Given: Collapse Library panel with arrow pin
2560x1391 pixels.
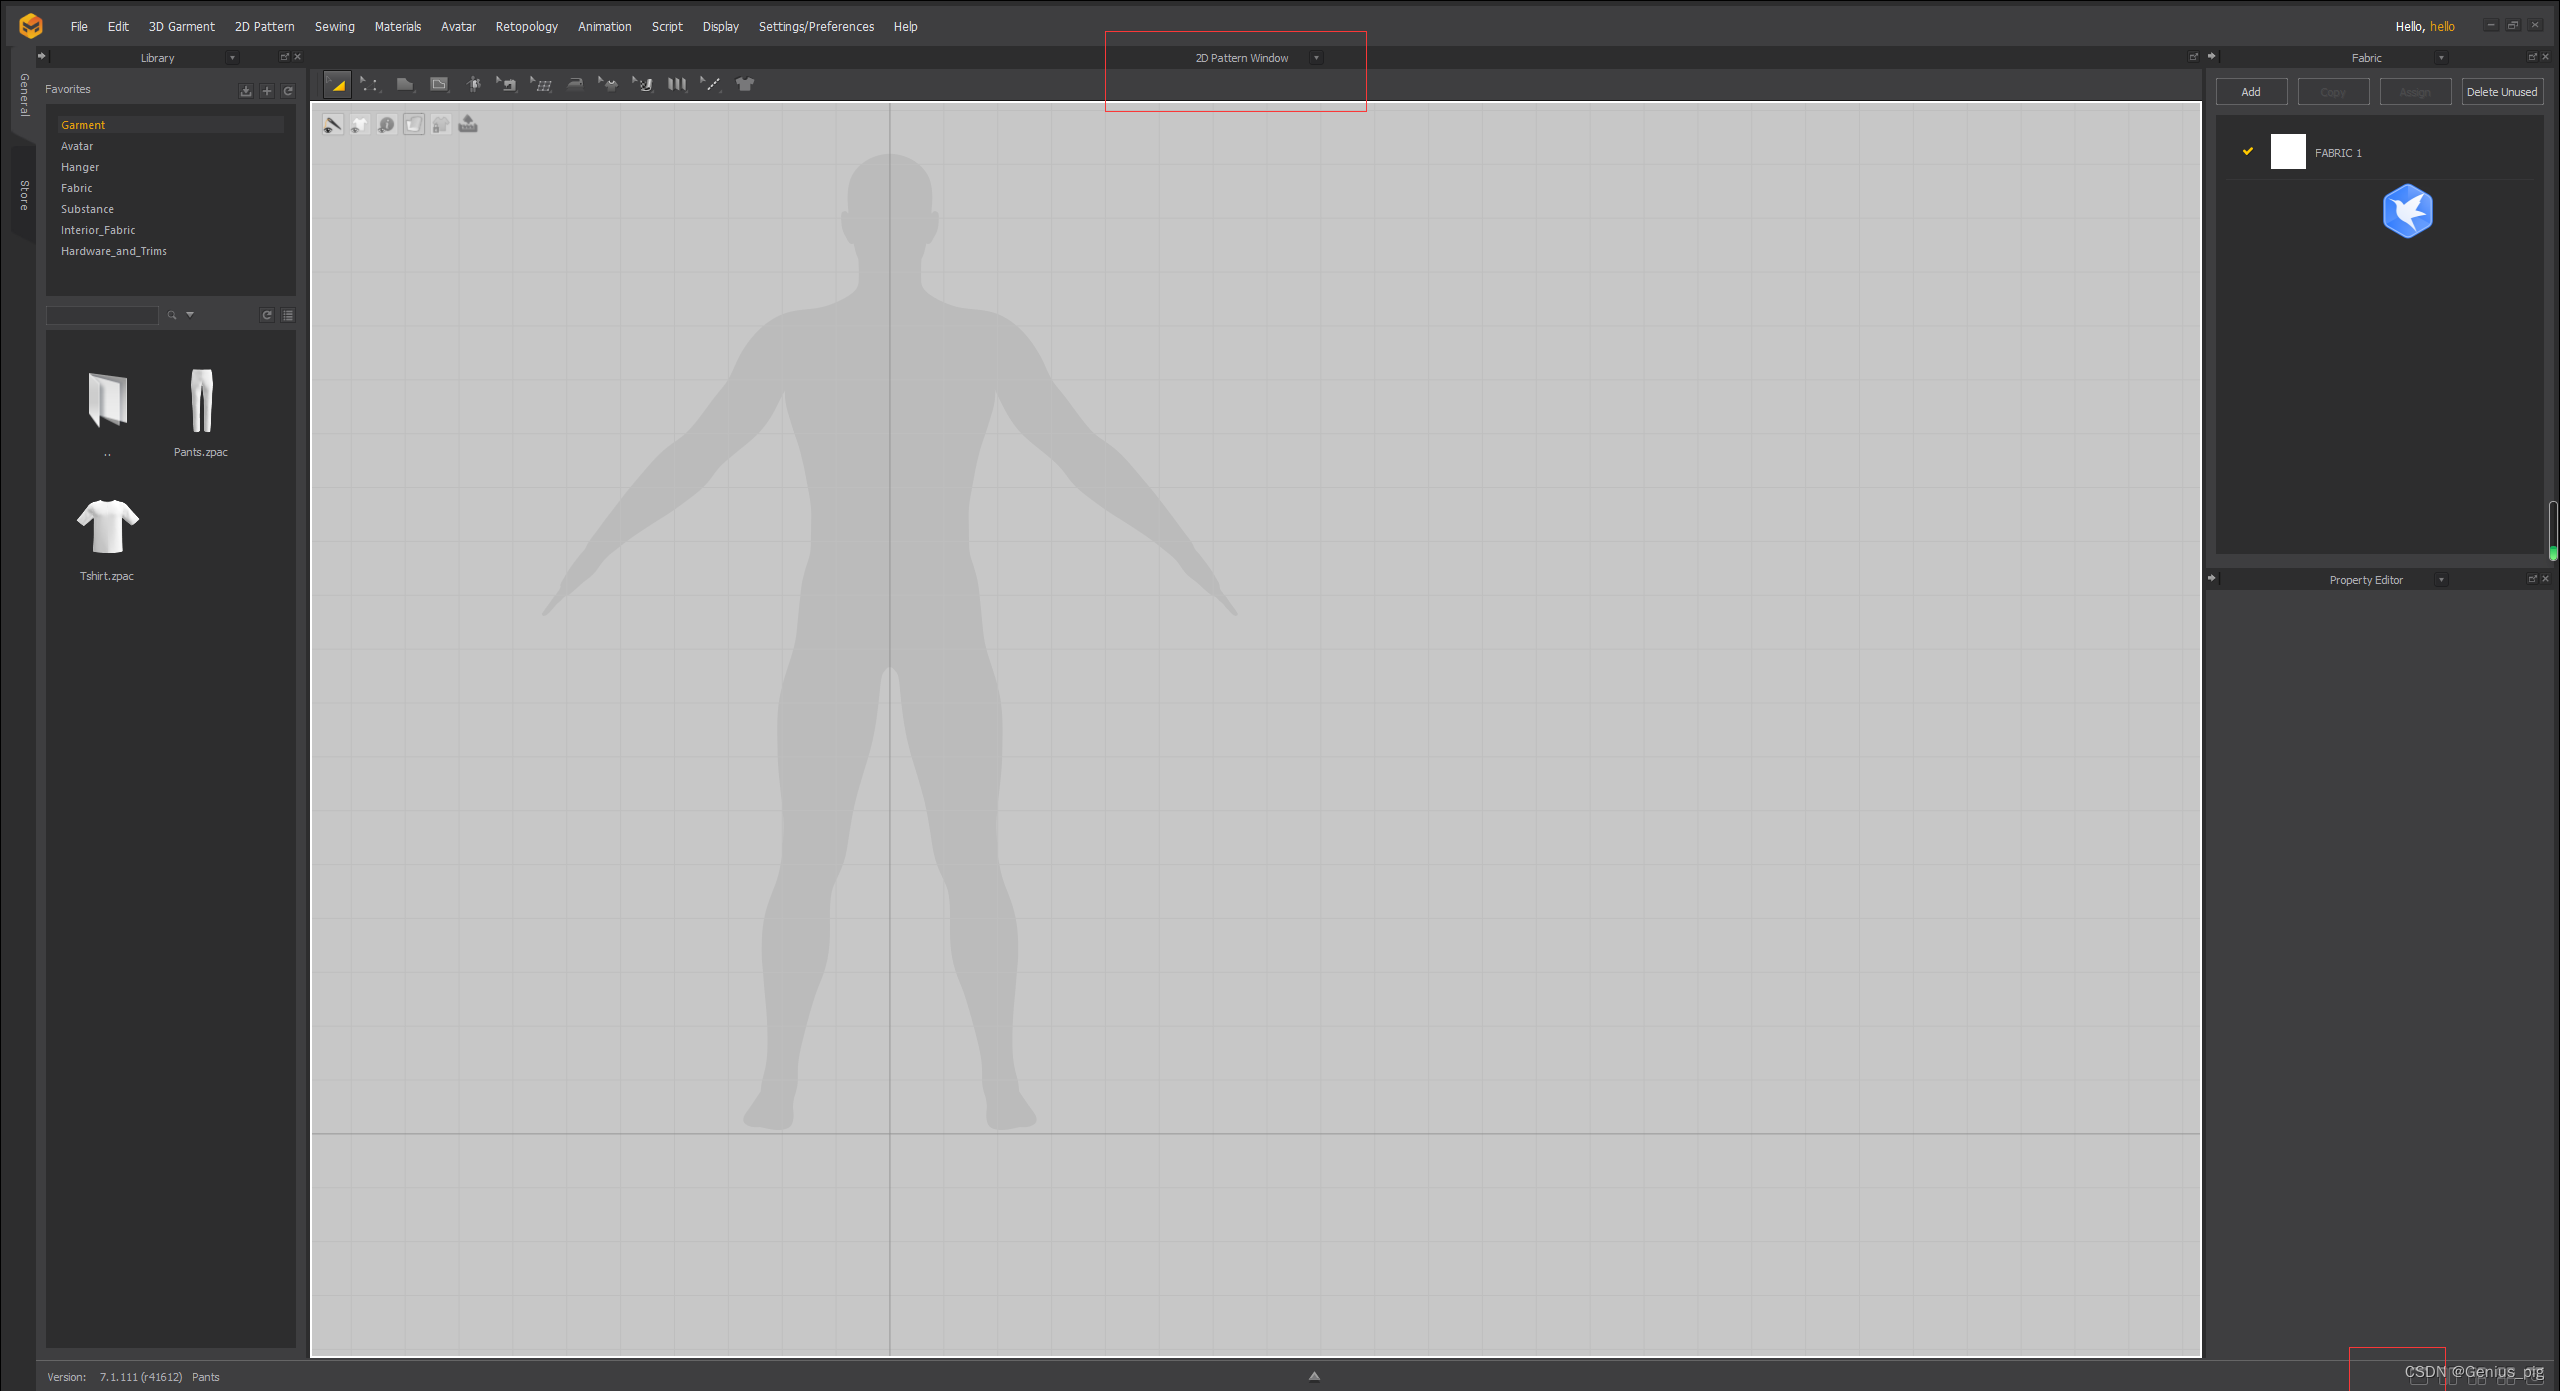Looking at the screenshot, I should click(x=42, y=56).
